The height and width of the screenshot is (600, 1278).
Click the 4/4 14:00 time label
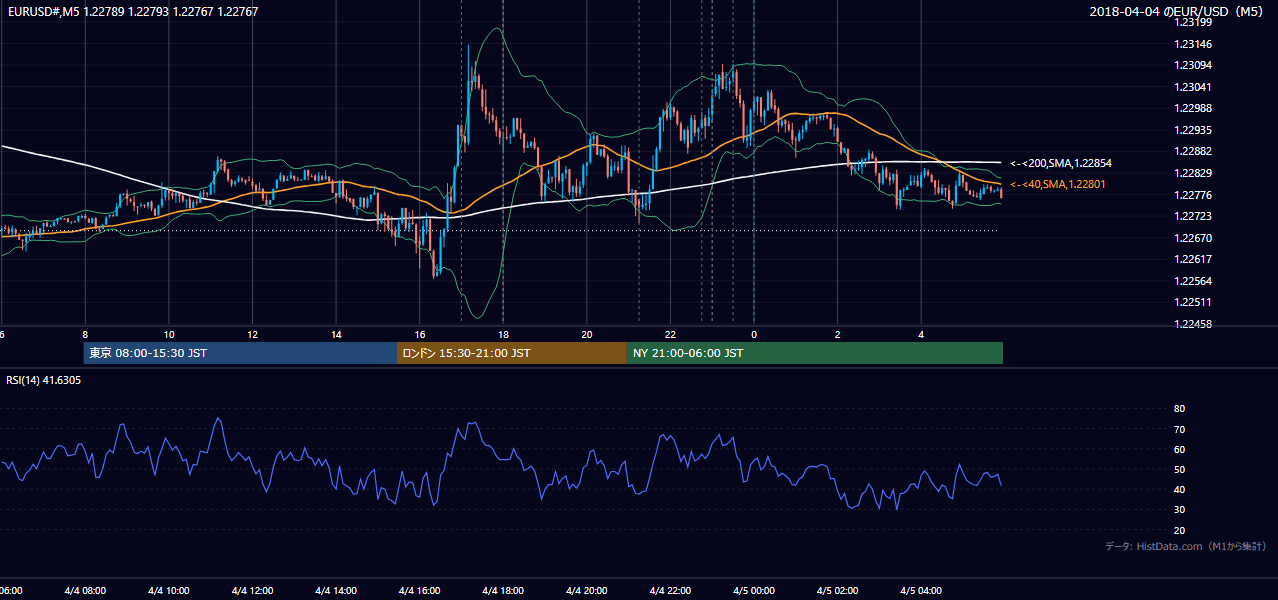[x=336, y=590]
